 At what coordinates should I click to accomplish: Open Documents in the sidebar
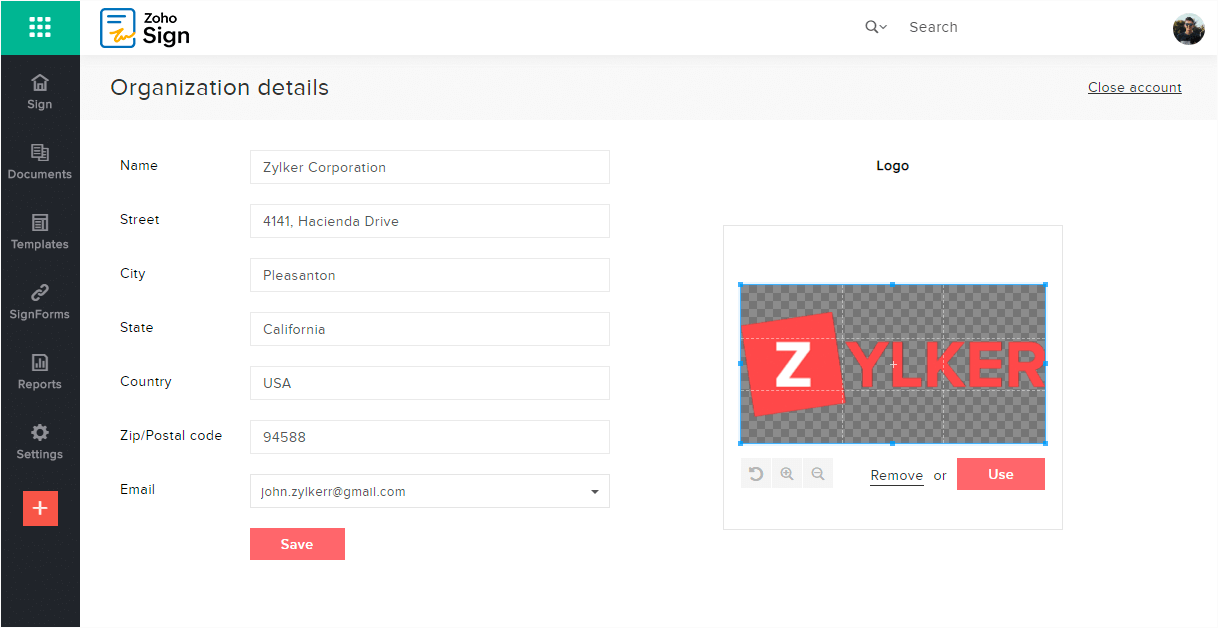40,162
